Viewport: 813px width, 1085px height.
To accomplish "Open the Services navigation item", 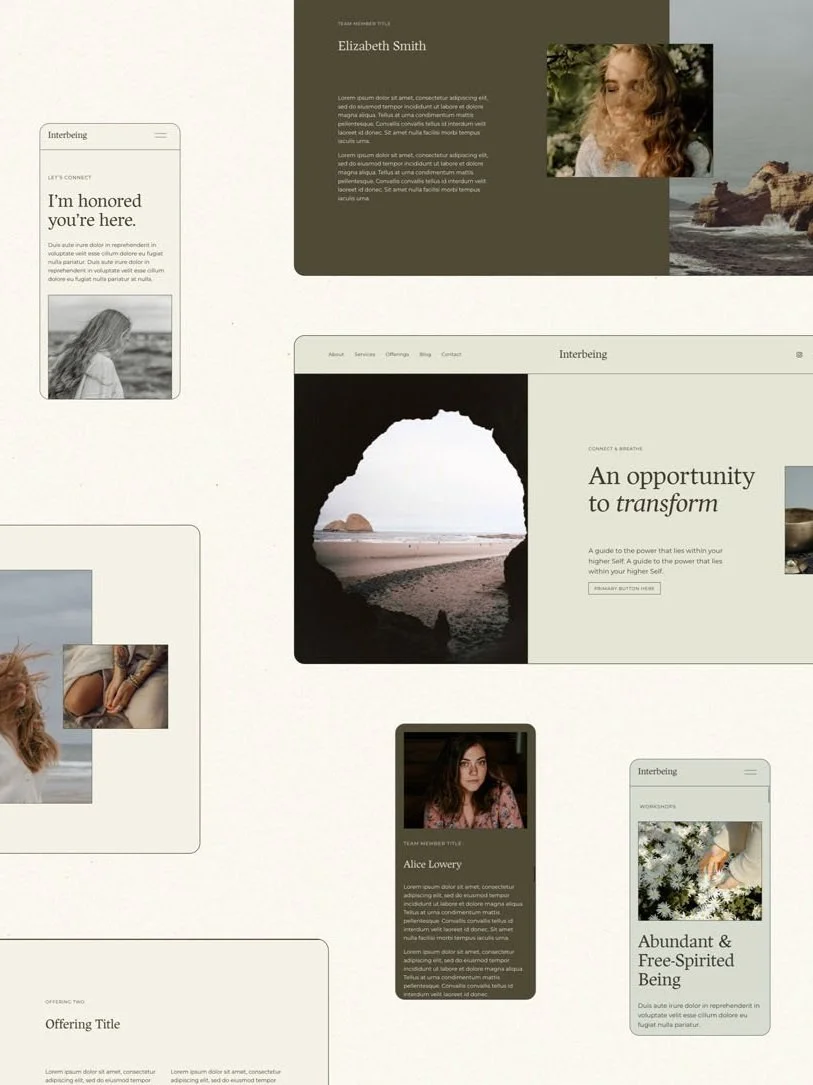I will 365,354.
